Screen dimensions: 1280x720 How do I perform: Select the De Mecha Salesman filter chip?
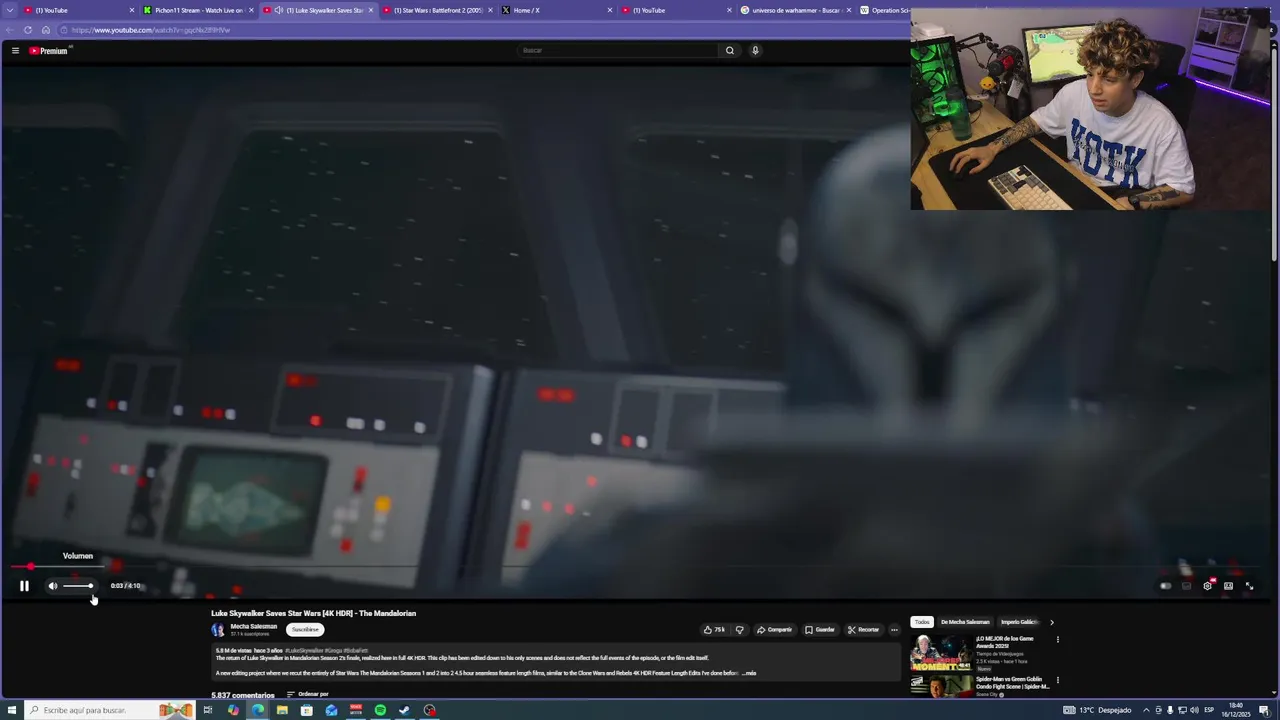[965, 622]
